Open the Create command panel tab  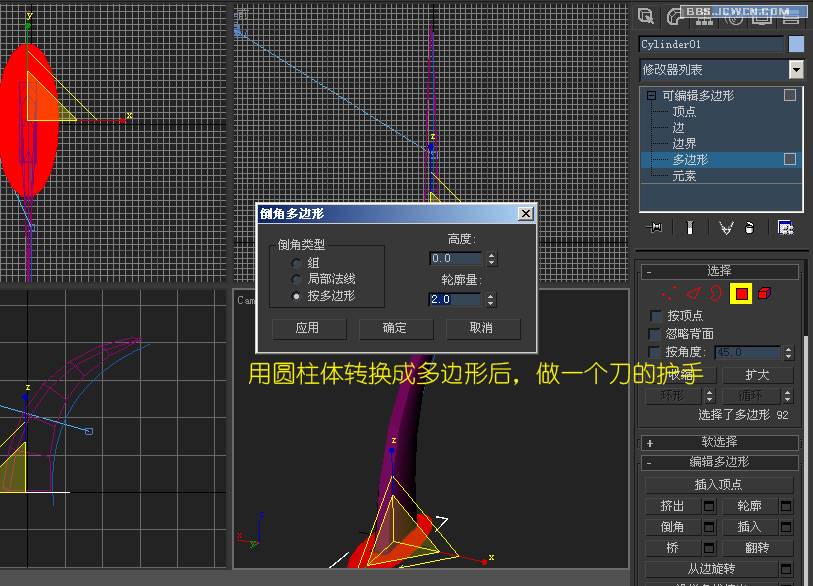tap(646, 17)
